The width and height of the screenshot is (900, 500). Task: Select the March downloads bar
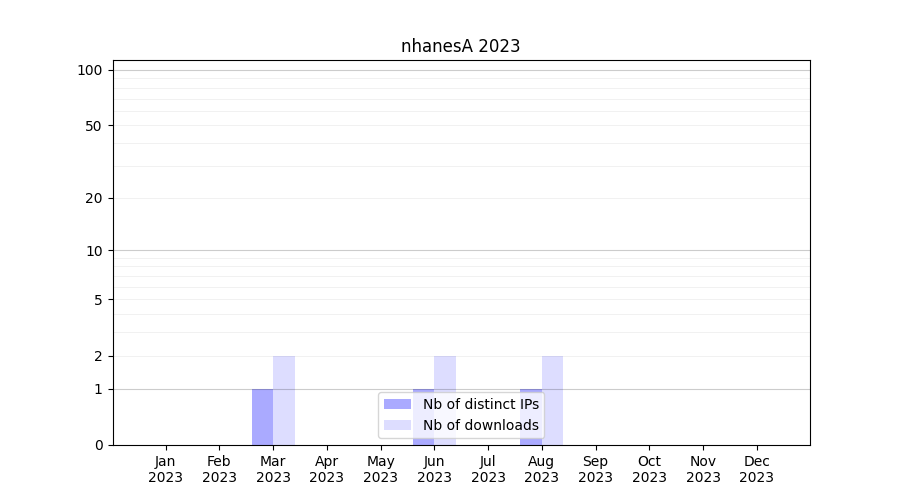(284, 400)
